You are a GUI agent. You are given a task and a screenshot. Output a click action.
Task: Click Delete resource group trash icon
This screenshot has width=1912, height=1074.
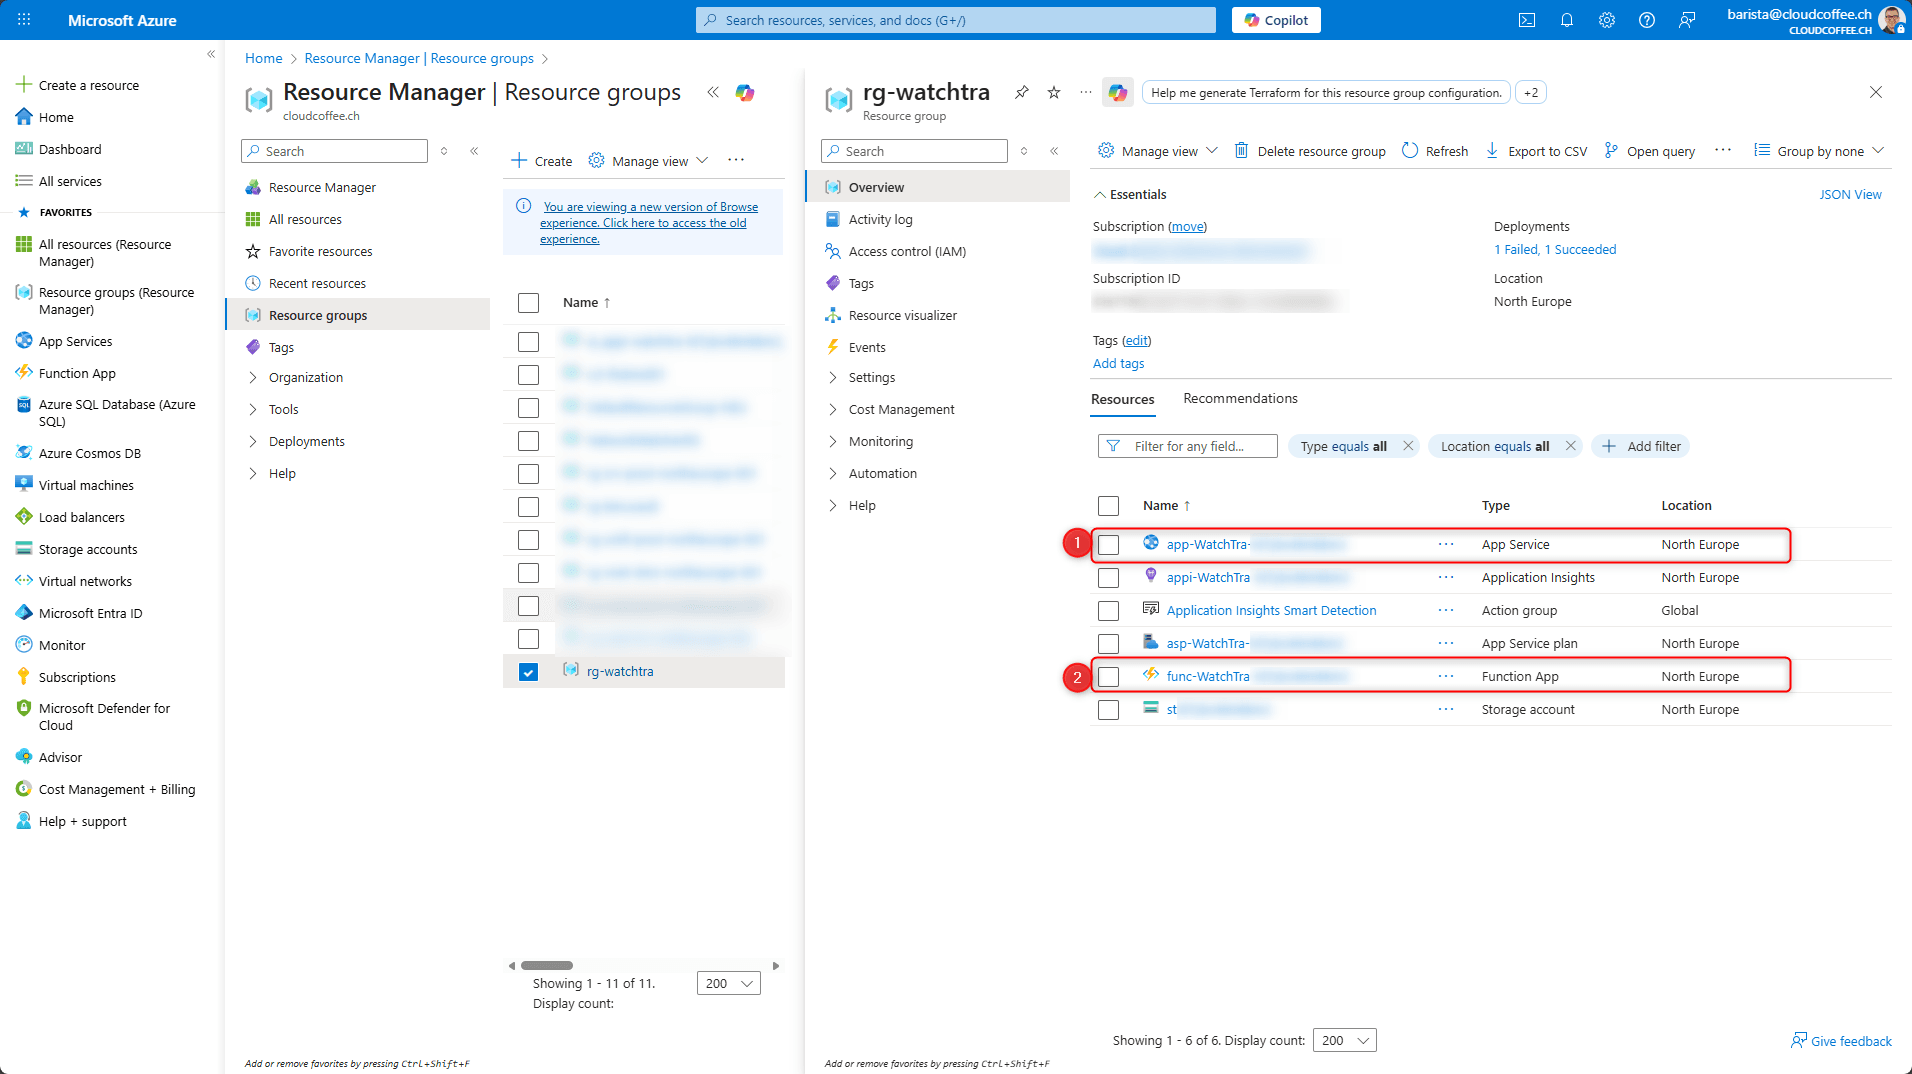coord(1241,151)
